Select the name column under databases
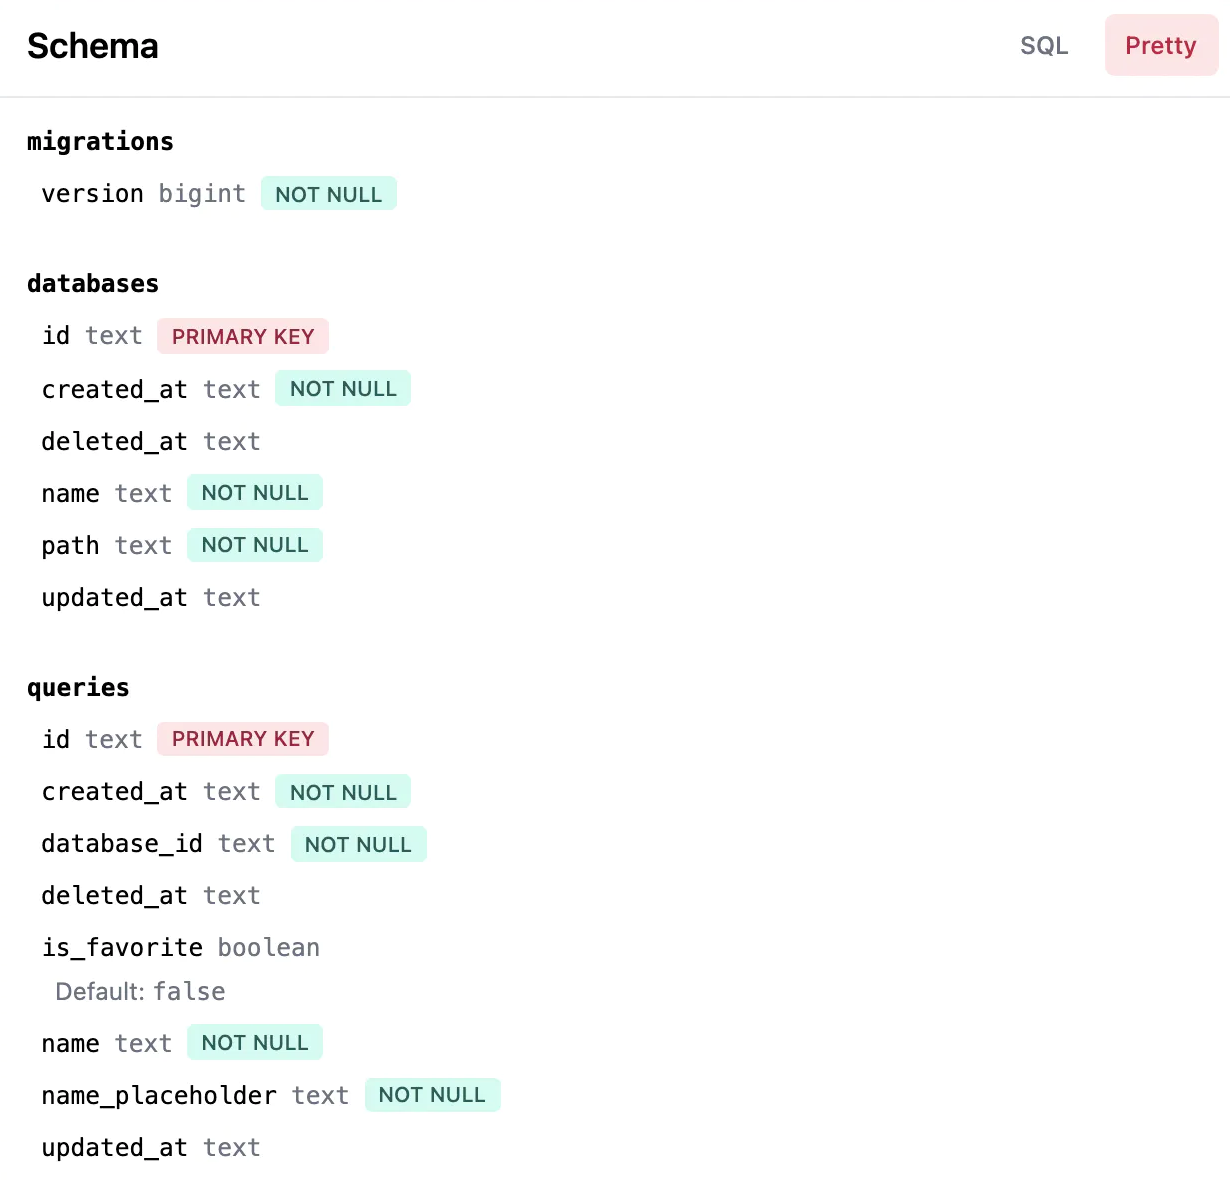1230x1180 pixels. (70, 493)
